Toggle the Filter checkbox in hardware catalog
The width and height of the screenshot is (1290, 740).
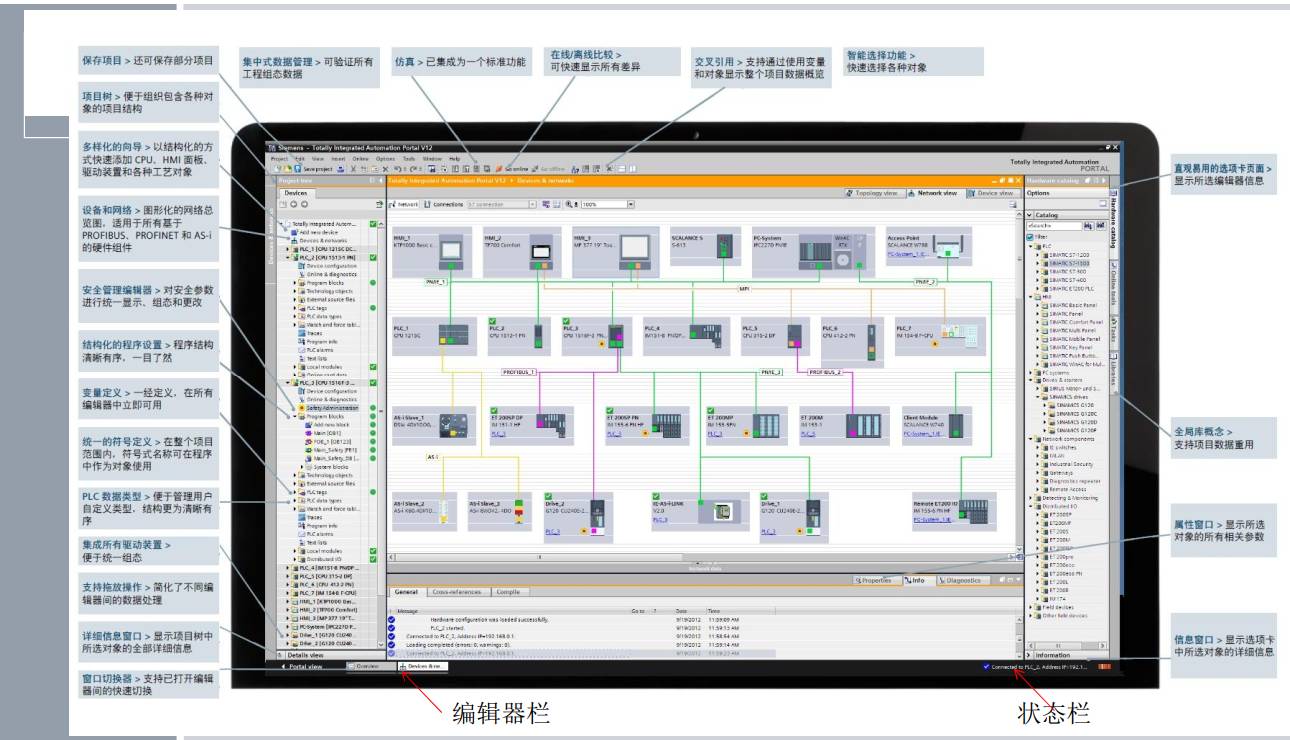click(1029, 237)
